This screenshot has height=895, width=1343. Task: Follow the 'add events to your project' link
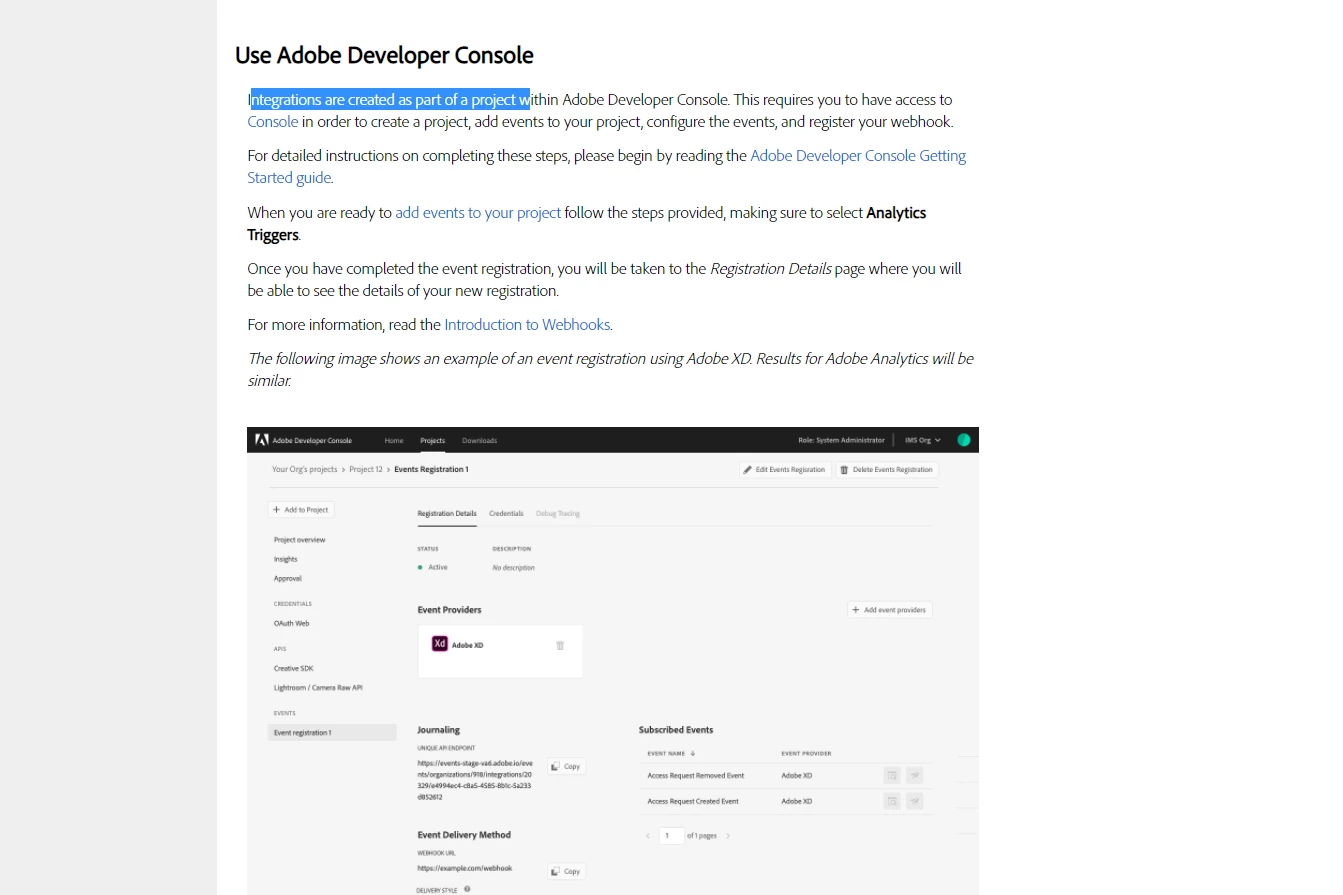coord(478,213)
